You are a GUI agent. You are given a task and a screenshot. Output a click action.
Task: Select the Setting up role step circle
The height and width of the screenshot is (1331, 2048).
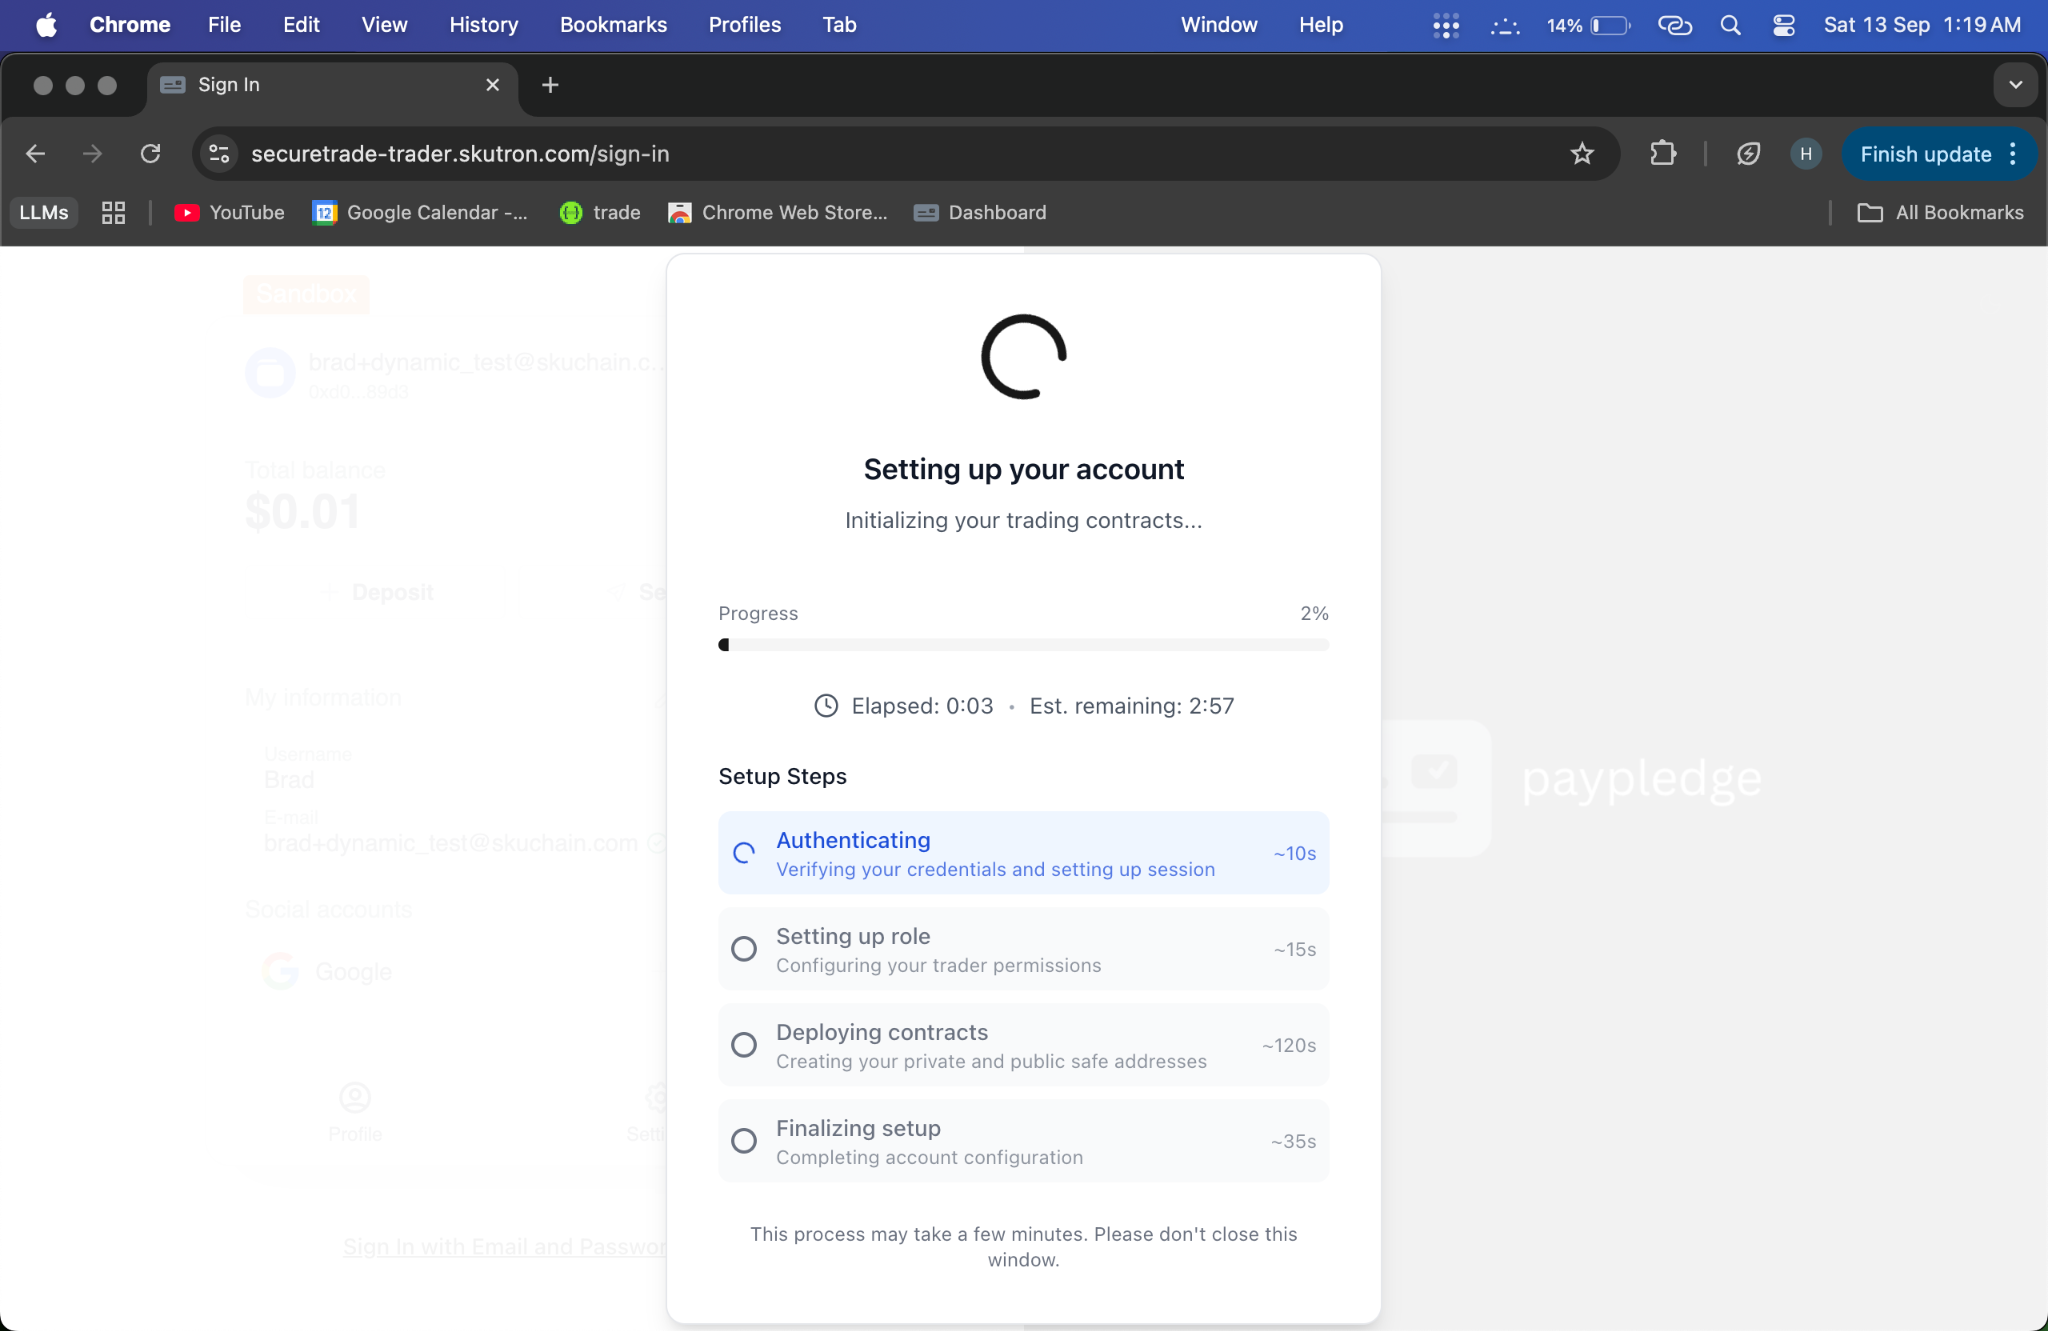point(744,949)
